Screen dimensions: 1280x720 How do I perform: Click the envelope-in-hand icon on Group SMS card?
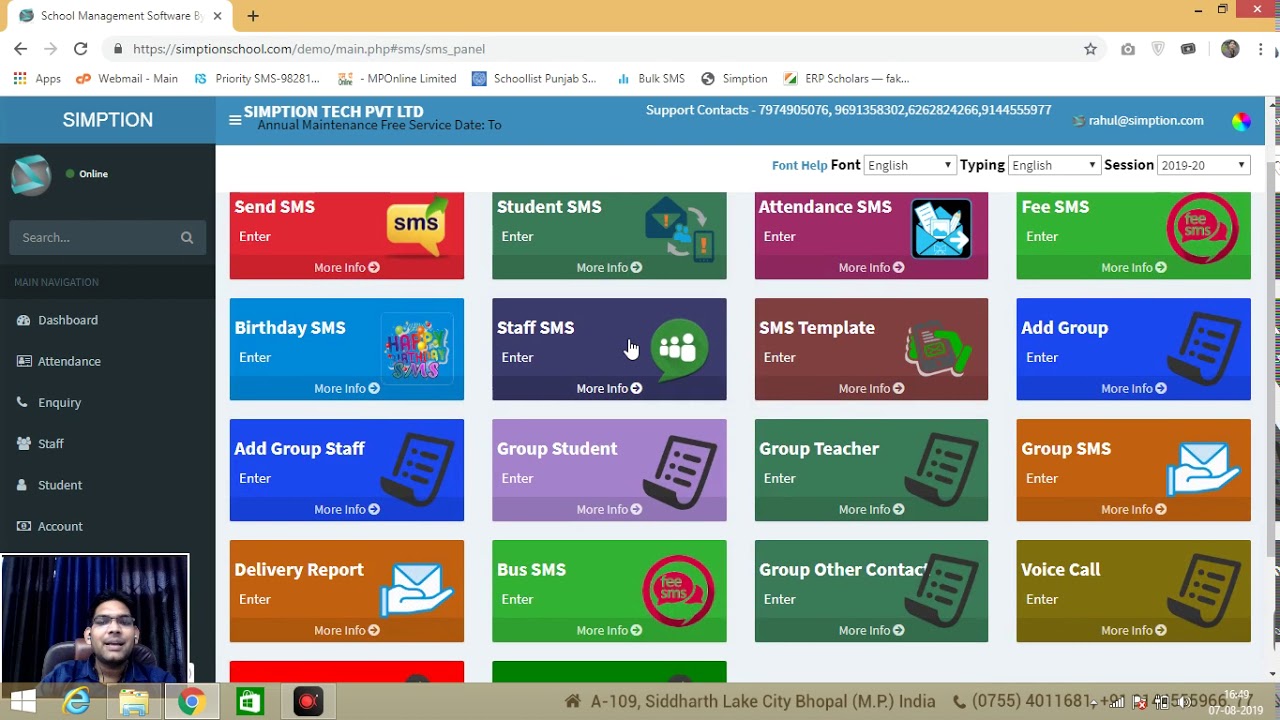pos(1203,469)
